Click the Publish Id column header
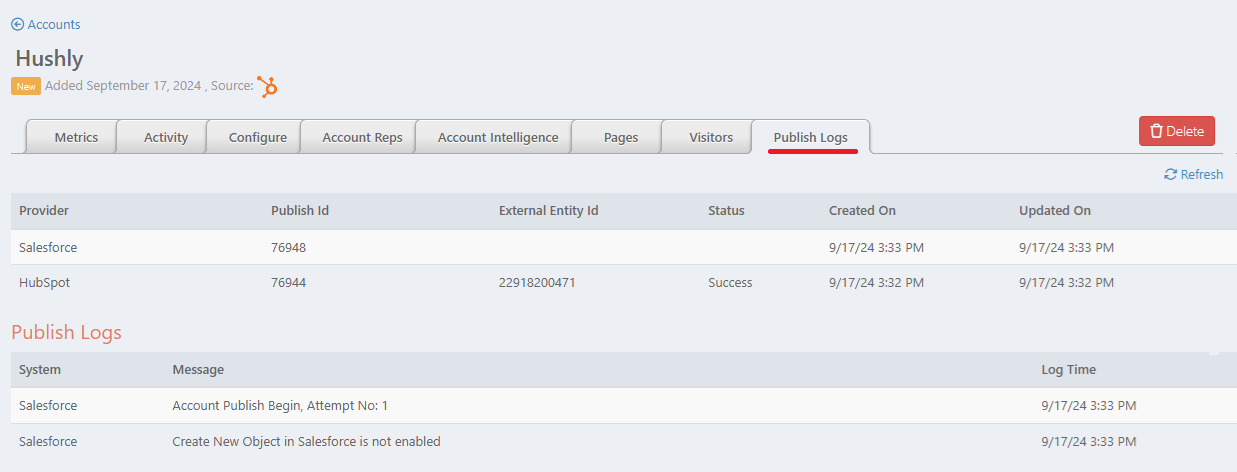 pyautogui.click(x=300, y=211)
